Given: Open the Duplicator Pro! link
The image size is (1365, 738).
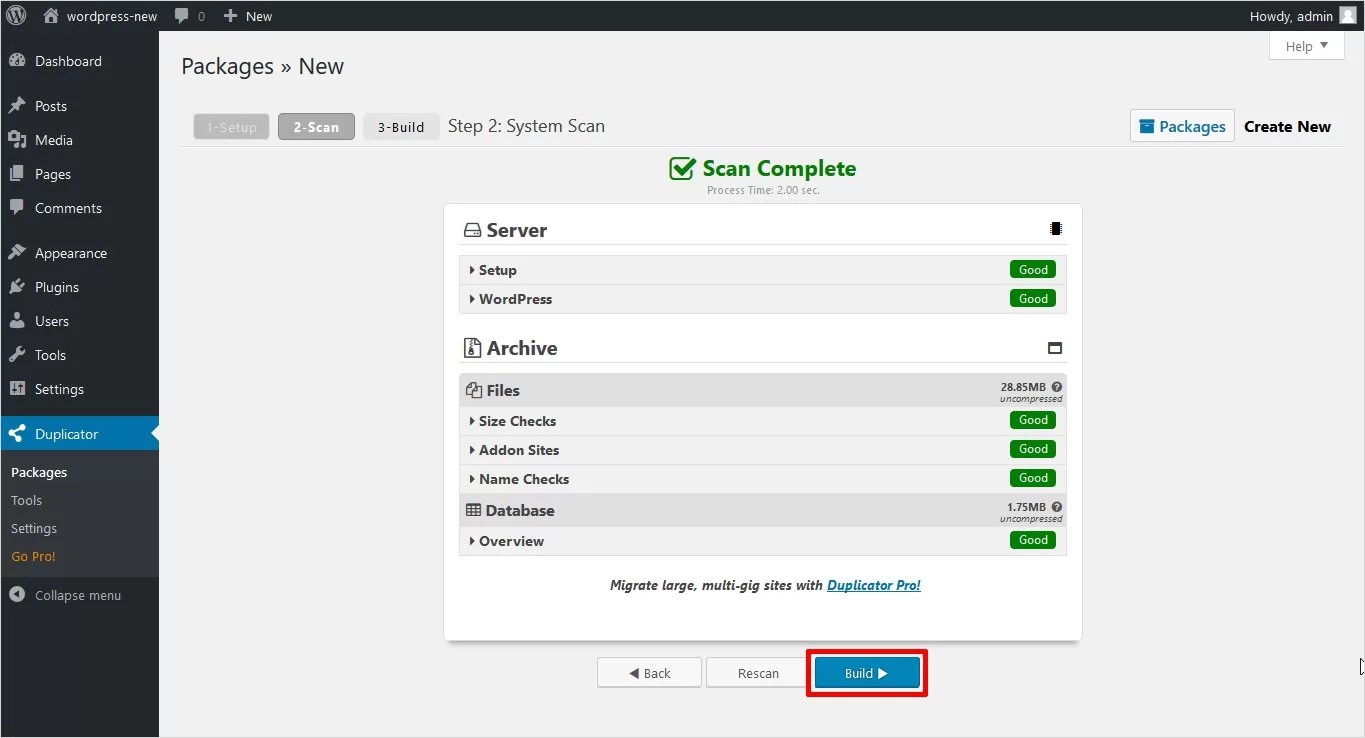Looking at the screenshot, I should coord(873,585).
